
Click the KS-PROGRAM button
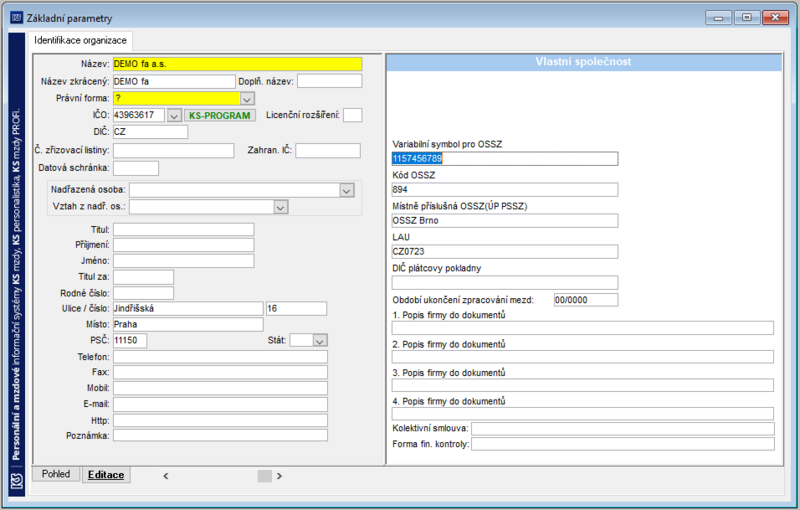pos(219,115)
